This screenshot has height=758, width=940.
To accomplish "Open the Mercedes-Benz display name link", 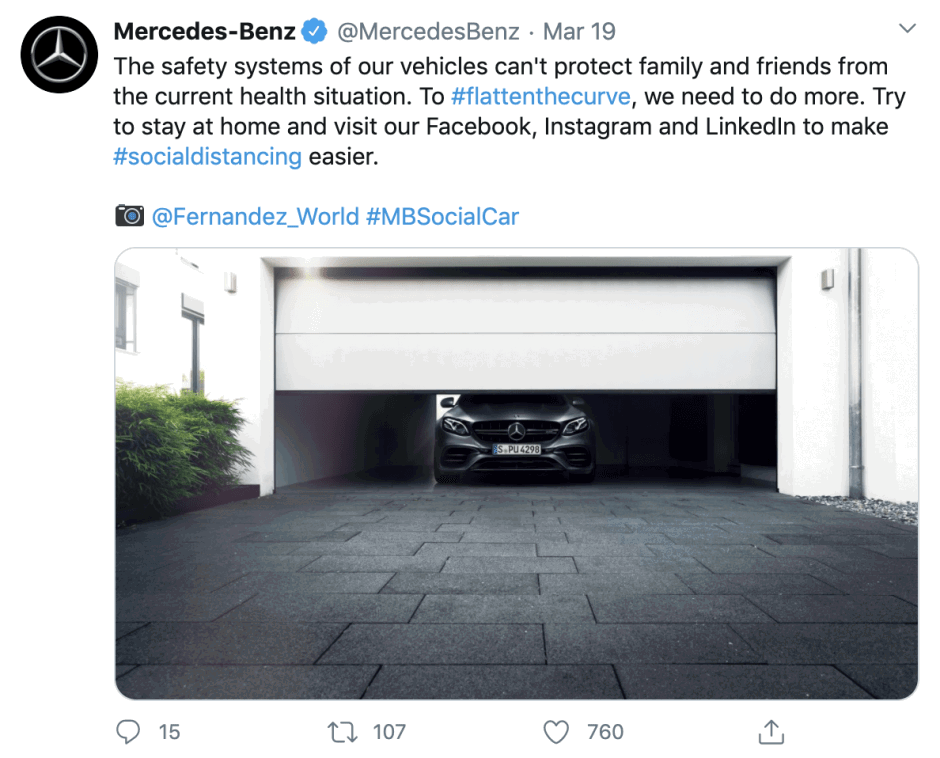I will coord(205,31).
